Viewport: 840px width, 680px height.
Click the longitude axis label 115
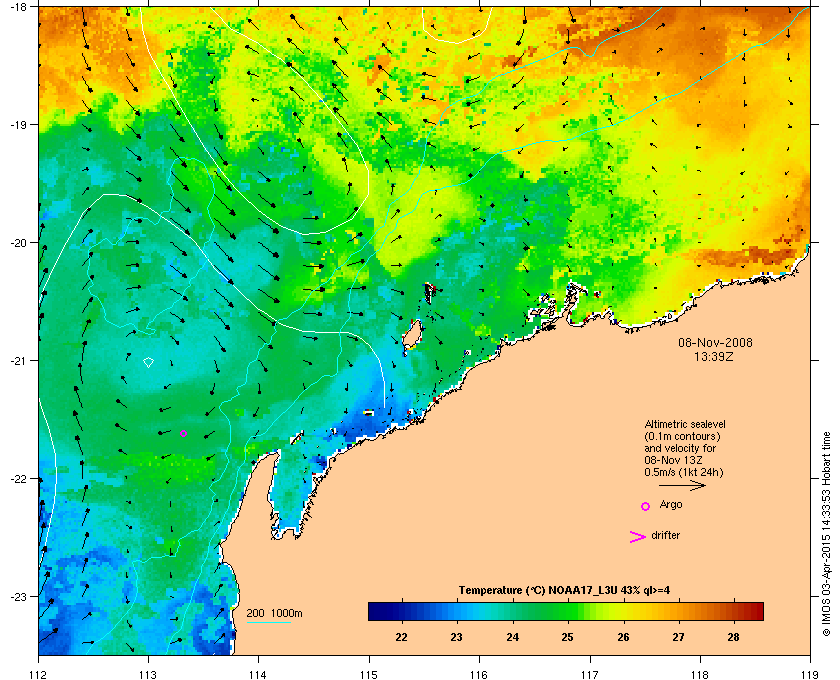pos(369,675)
